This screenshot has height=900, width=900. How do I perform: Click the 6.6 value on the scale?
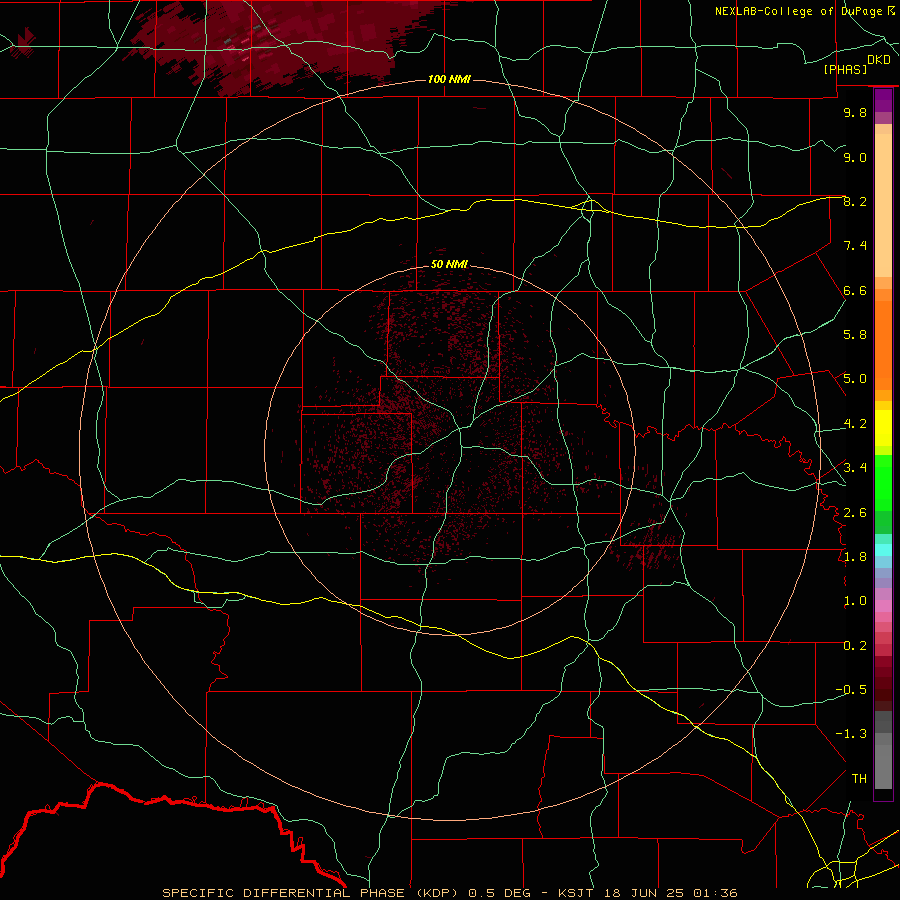click(x=855, y=290)
